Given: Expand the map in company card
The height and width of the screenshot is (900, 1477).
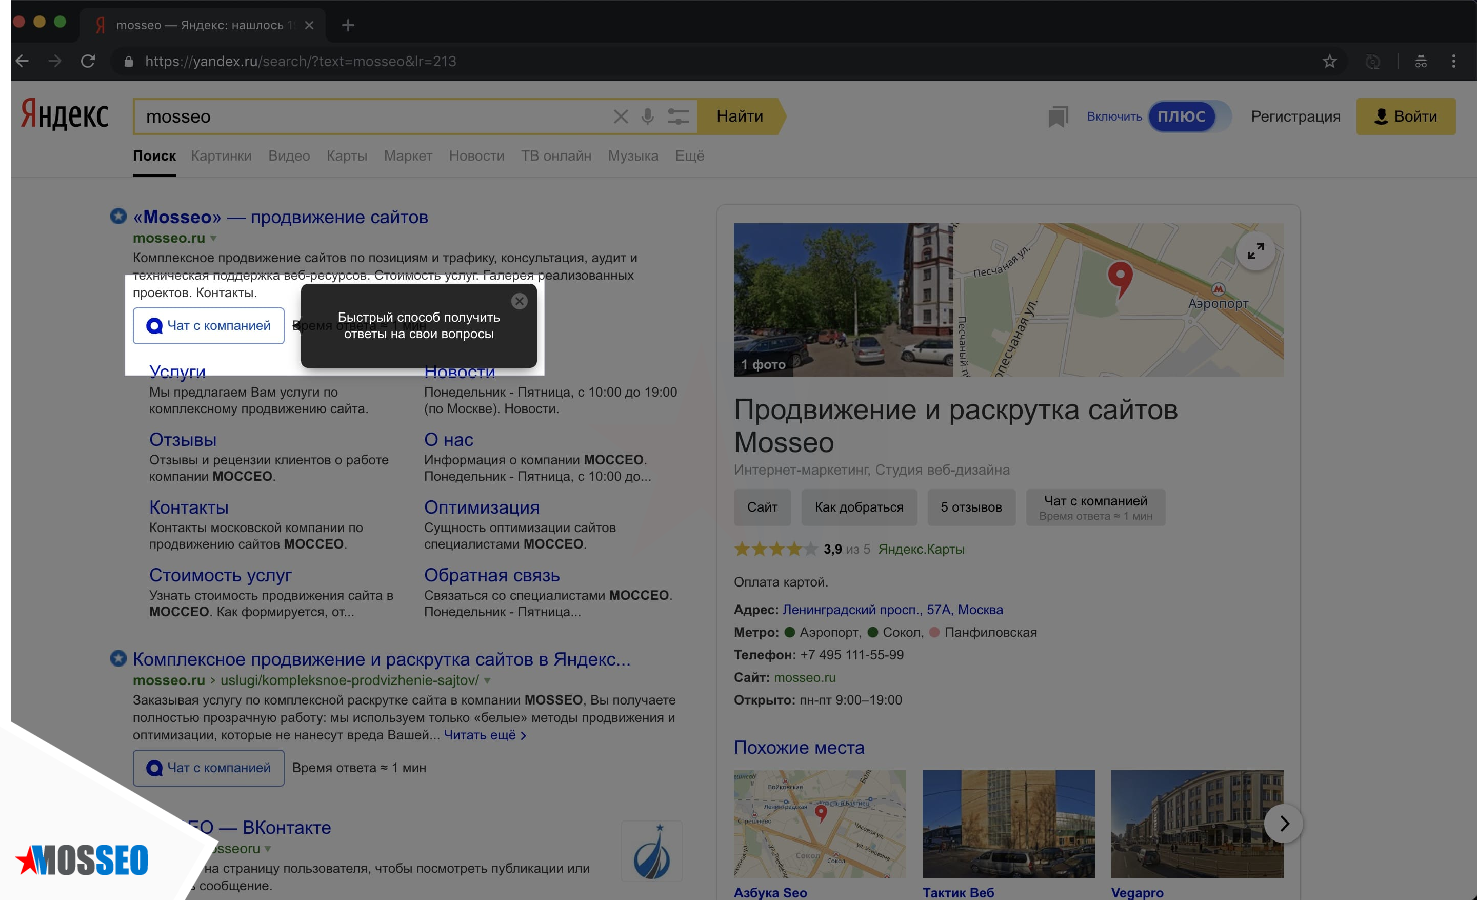Looking at the screenshot, I should (x=1256, y=251).
